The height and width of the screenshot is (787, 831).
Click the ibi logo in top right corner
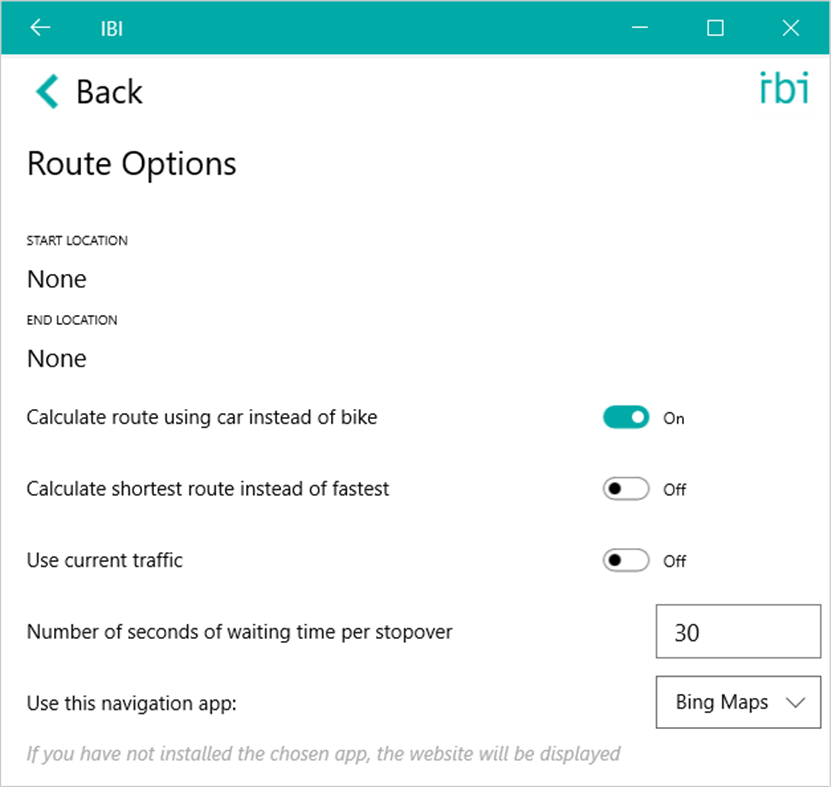pos(784,89)
